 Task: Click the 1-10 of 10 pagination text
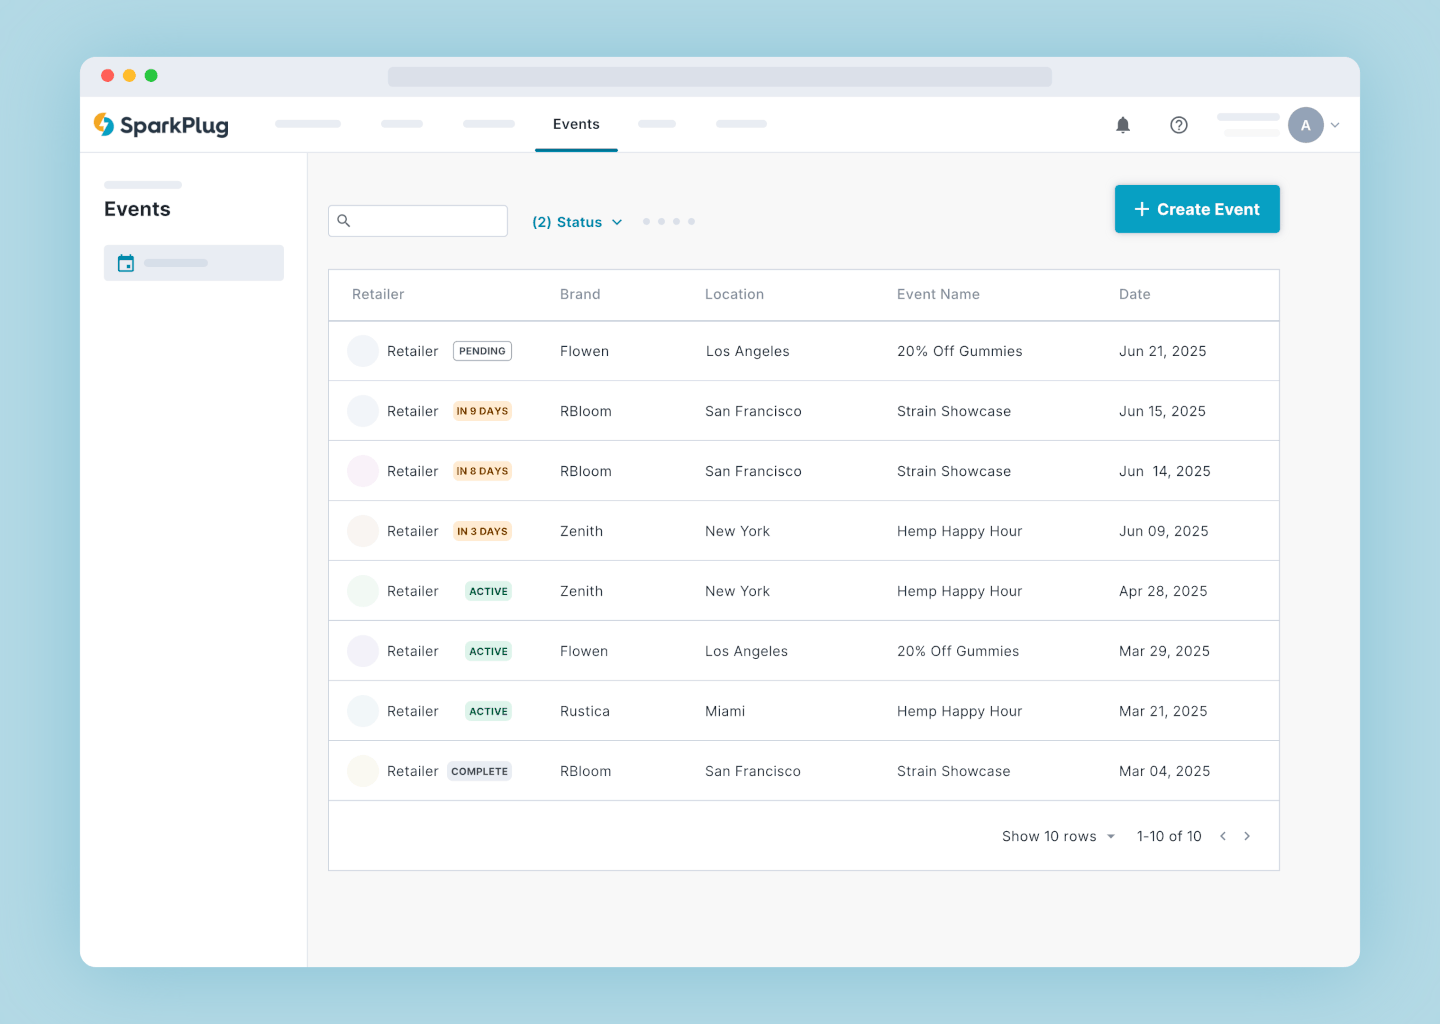(x=1169, y=836)
